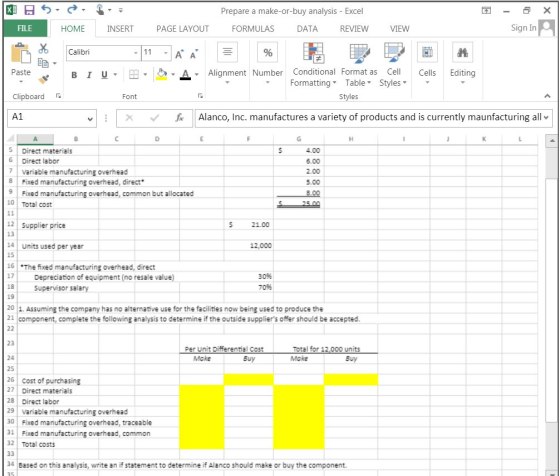Expand the Undo history dropdown arrow
Image resolution: width=560 pixels, height=476 pixels.
click(x=58, y=10)
